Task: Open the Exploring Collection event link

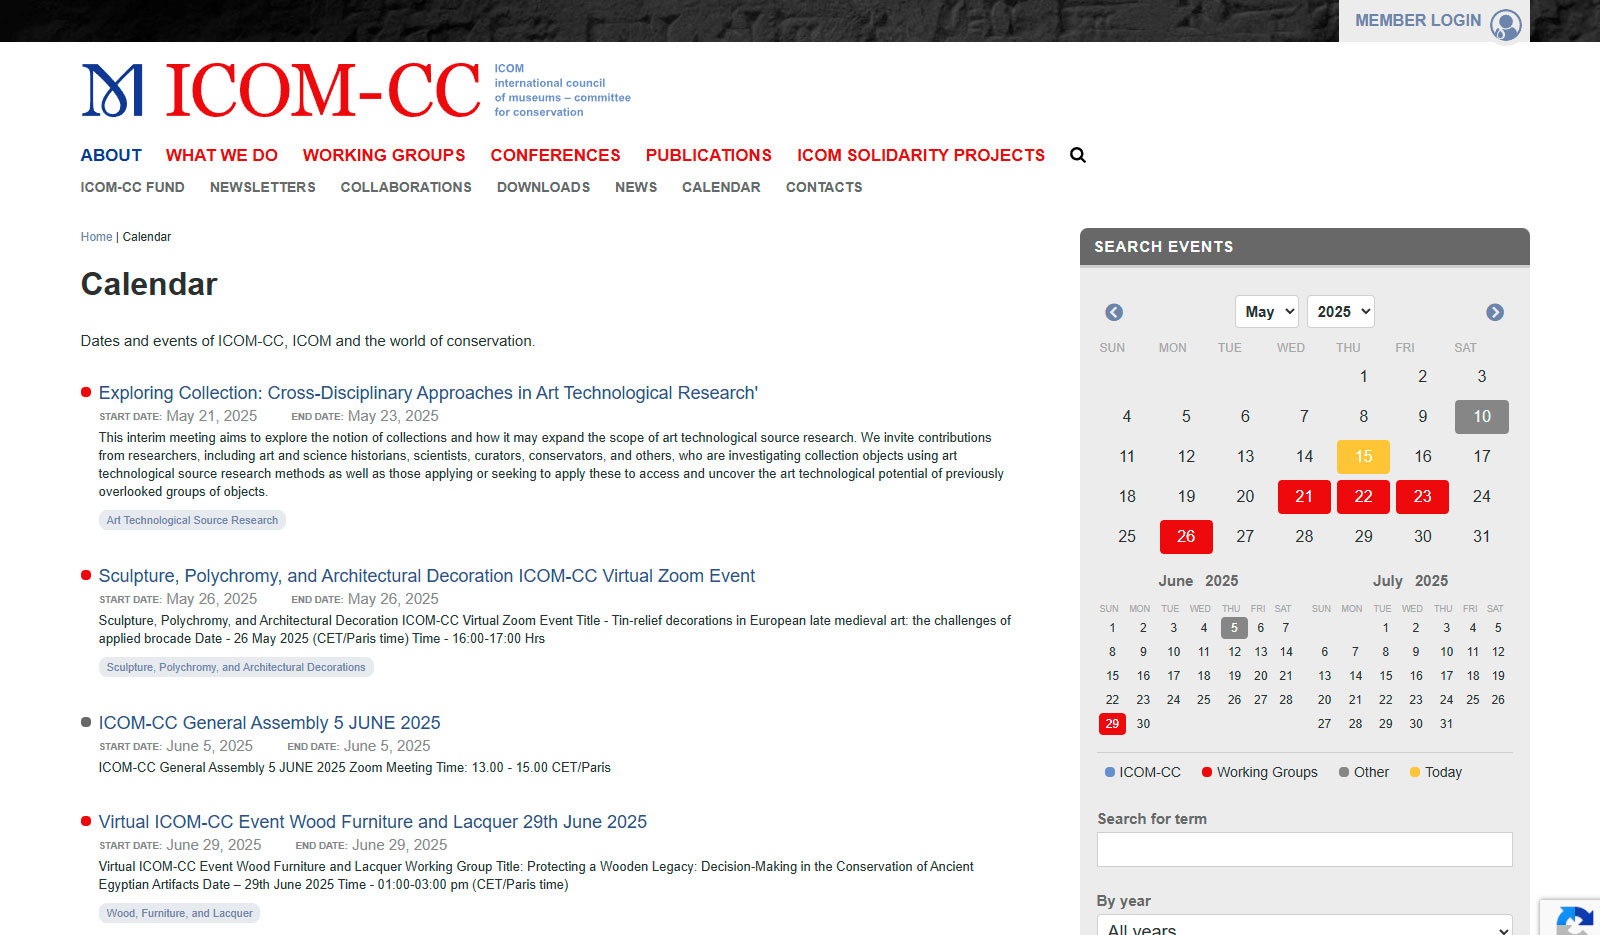Action: click(x=428, y=393)
